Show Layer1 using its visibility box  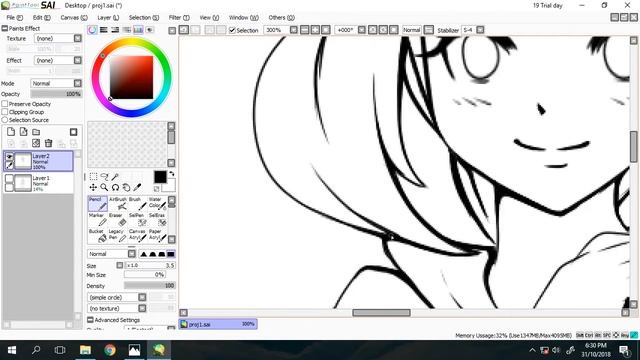pyautogui.click(x=9, y=179)
